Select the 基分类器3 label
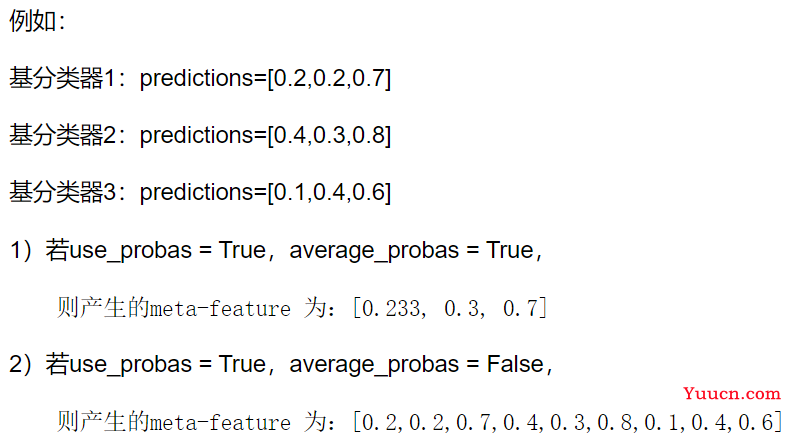 (x=62, y=193)
